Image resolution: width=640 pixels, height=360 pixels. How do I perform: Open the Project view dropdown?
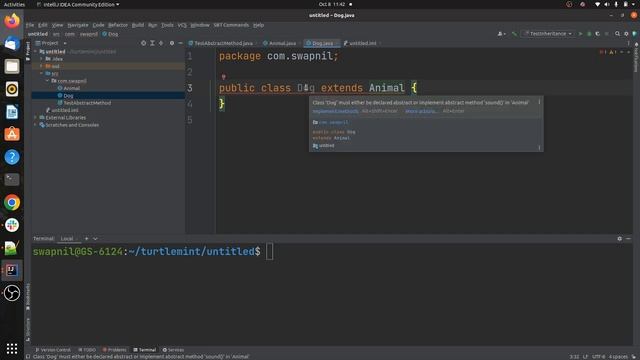(51, 43)
